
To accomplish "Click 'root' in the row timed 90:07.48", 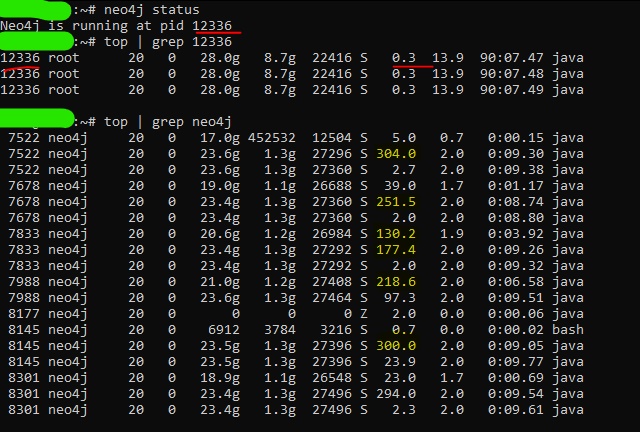I will [x=64, y=73].
